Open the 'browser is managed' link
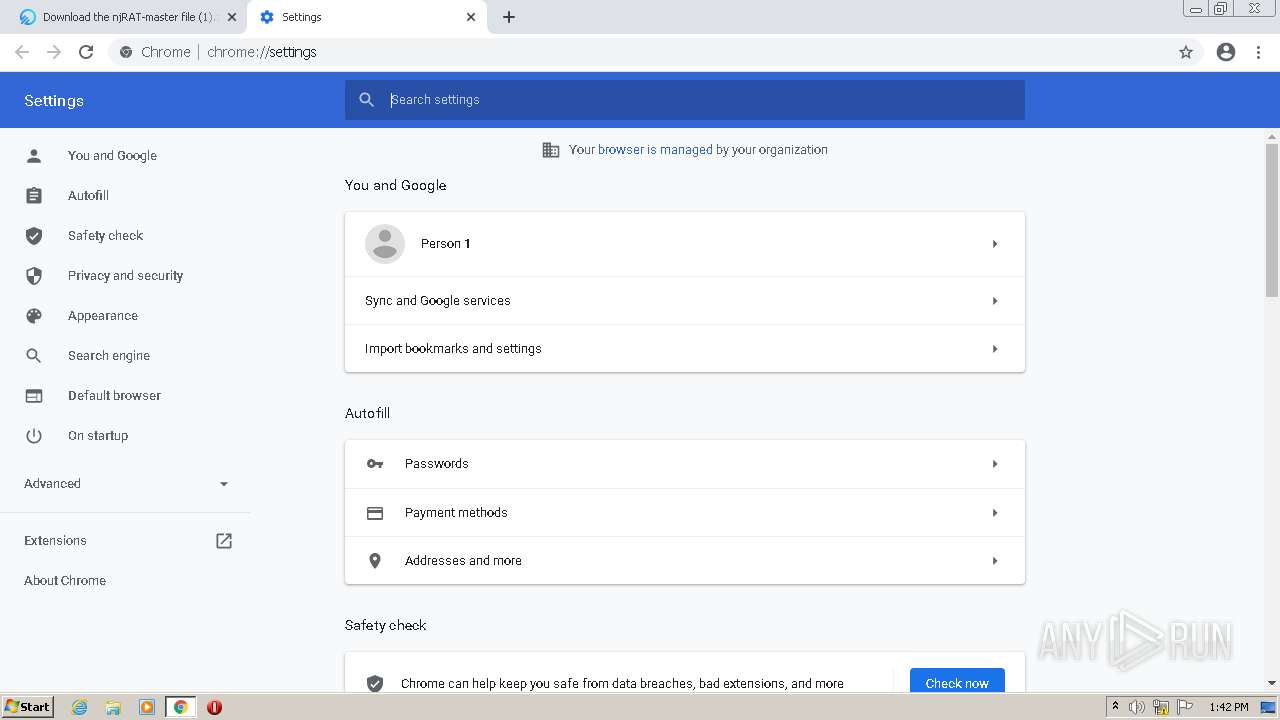The height and width of the screenshot is (720, 1280). click(655, 150)
